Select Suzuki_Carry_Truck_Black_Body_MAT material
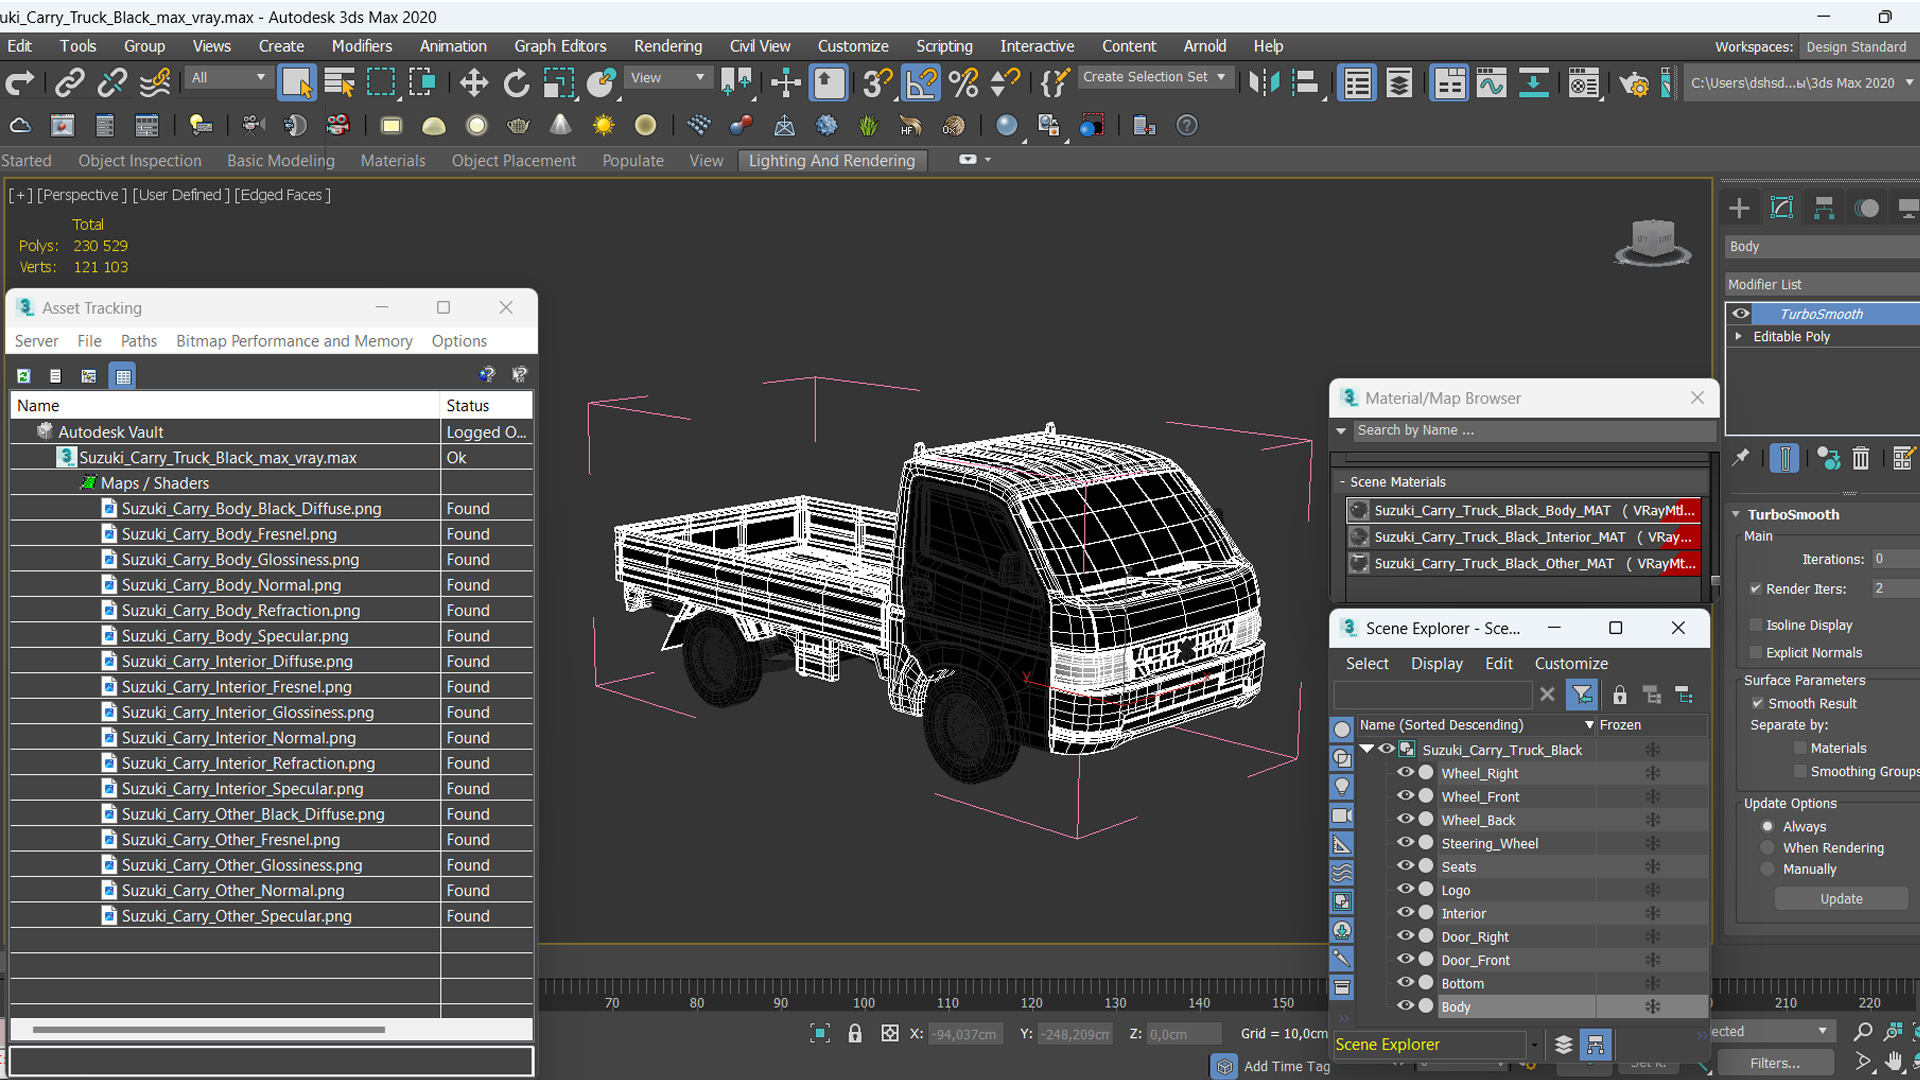The image size is (1920, 1080). point(1523,511)
